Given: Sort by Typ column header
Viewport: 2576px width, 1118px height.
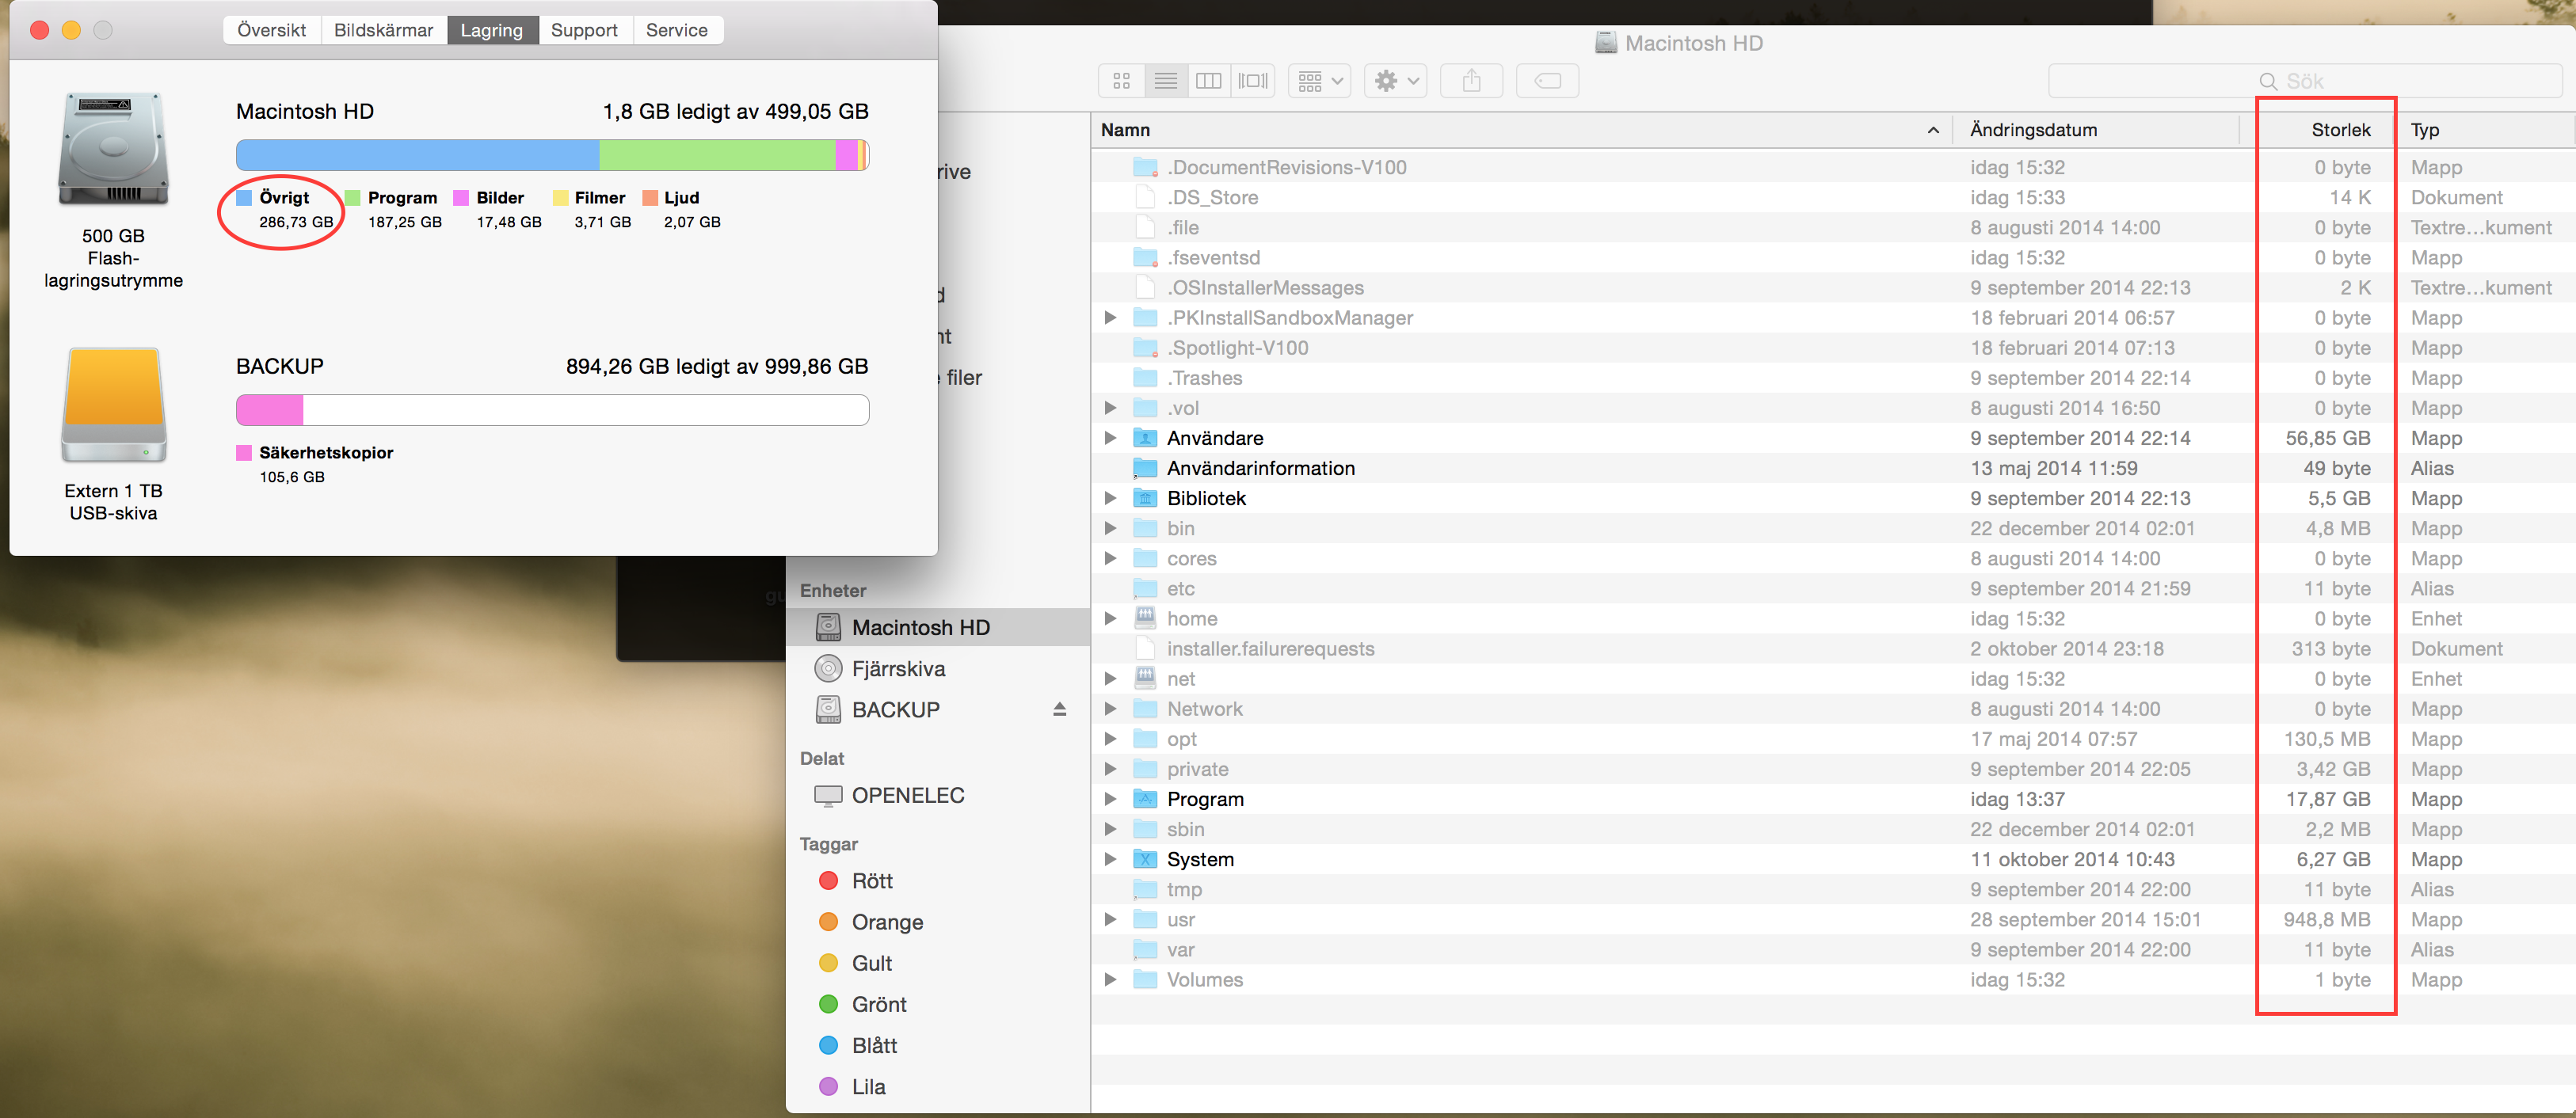Looking at the screenshot, I should point(2486,130).
